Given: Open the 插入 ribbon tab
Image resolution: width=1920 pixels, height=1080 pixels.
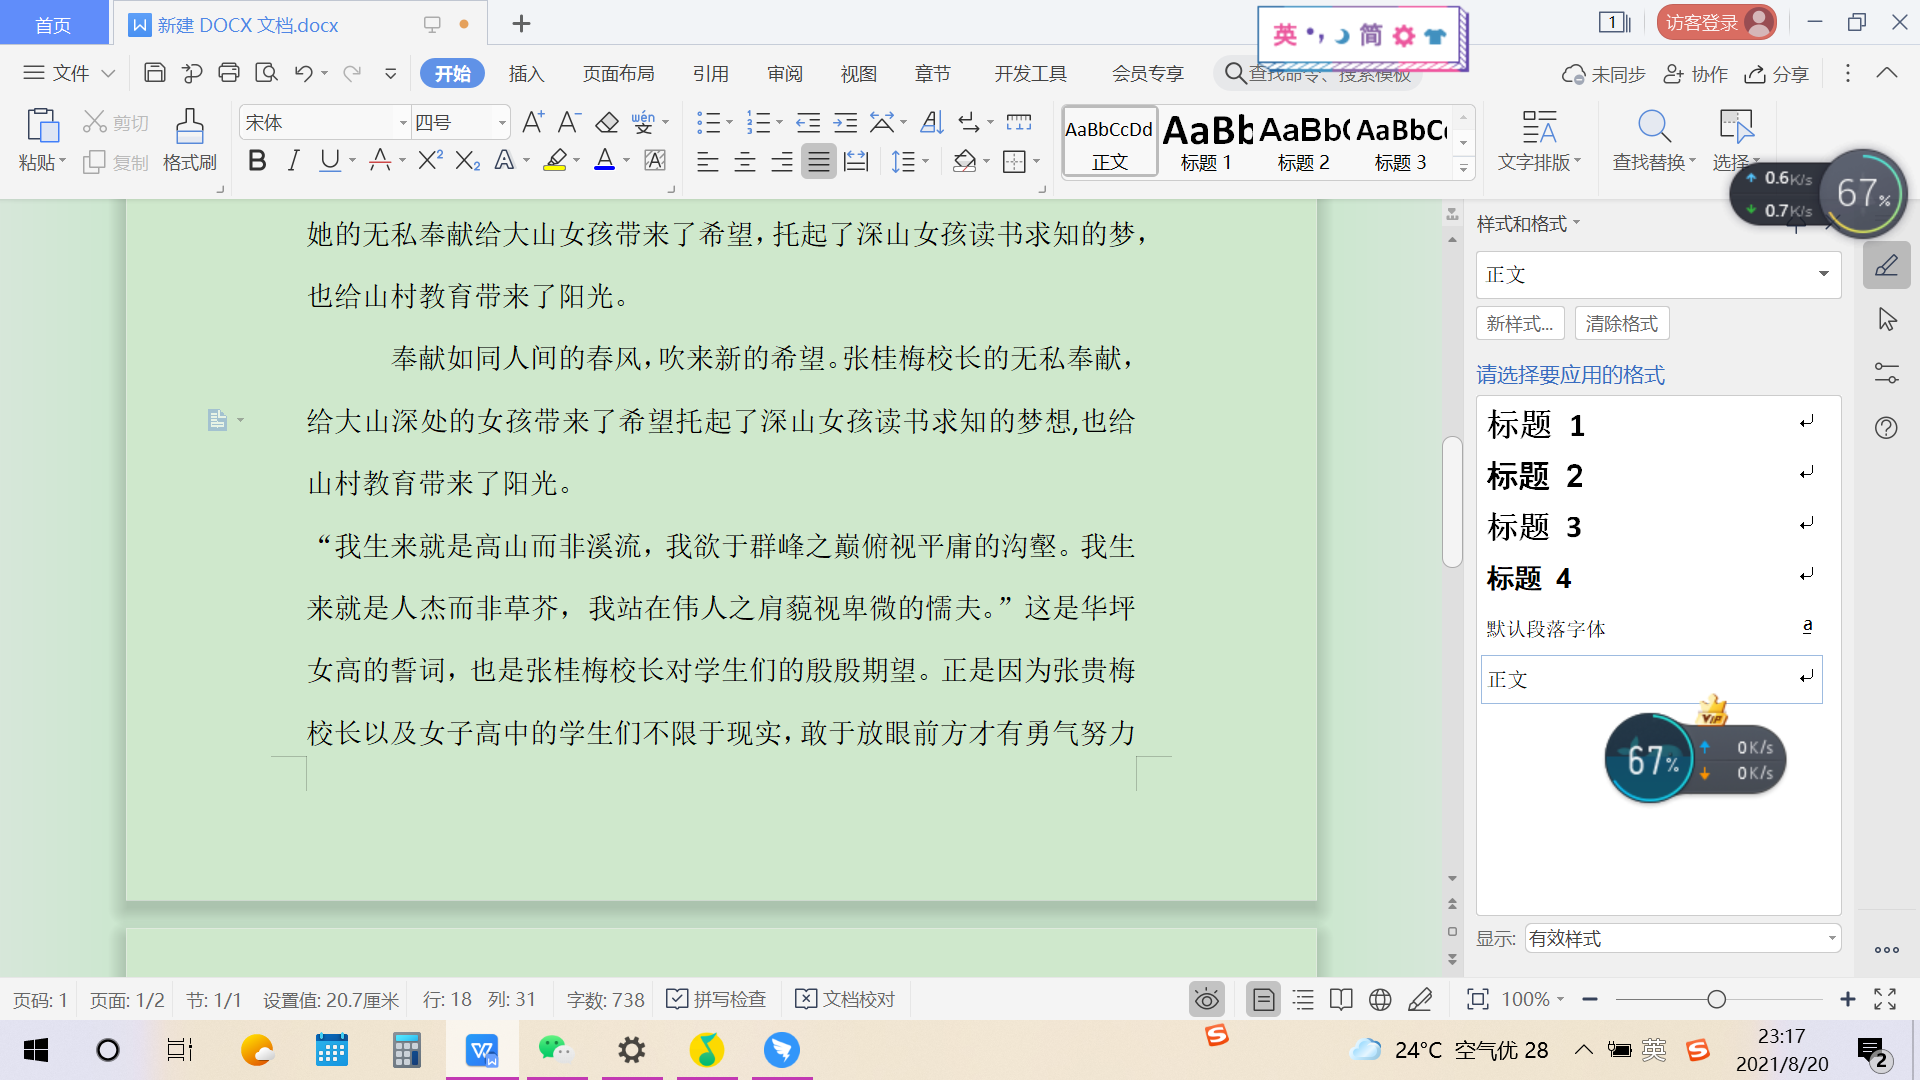Looking at the screenshot, I should coord(526,73).
